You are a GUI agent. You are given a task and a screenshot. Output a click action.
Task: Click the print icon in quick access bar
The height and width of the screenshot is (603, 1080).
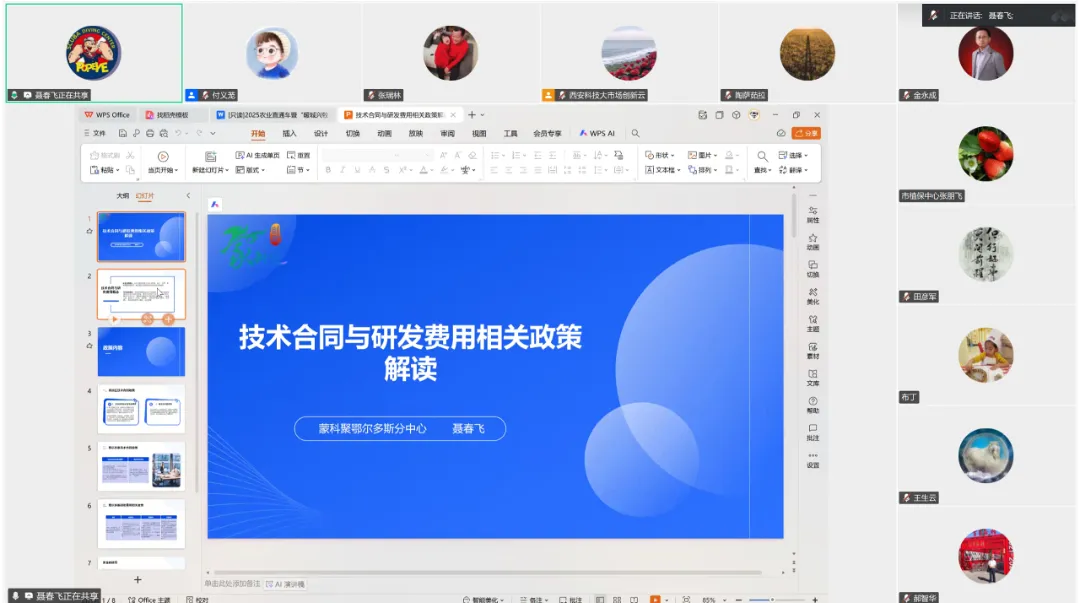(x=149, y=133)
